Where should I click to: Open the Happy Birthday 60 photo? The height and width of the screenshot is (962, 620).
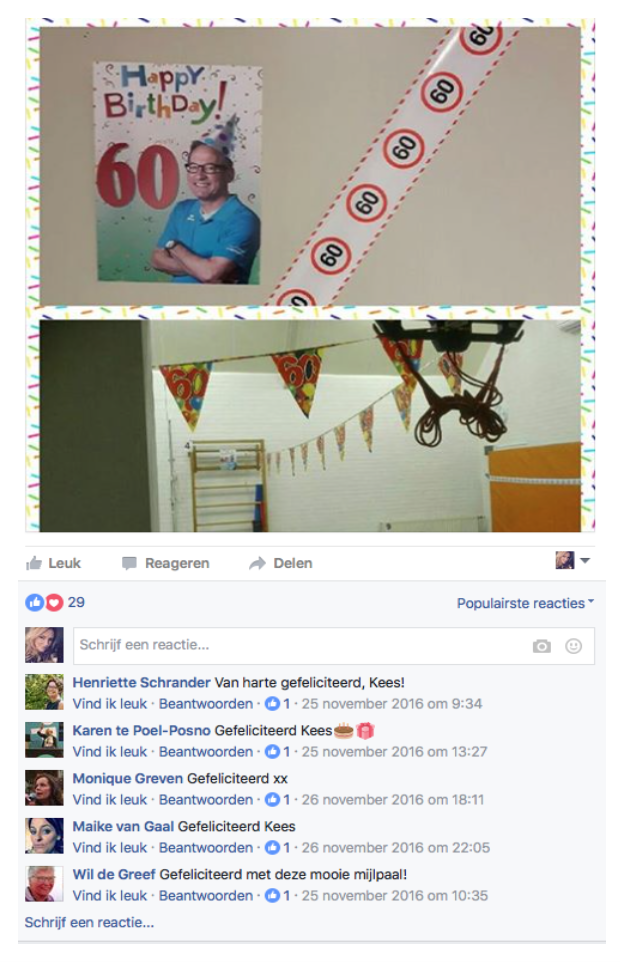tap(310, 166)
